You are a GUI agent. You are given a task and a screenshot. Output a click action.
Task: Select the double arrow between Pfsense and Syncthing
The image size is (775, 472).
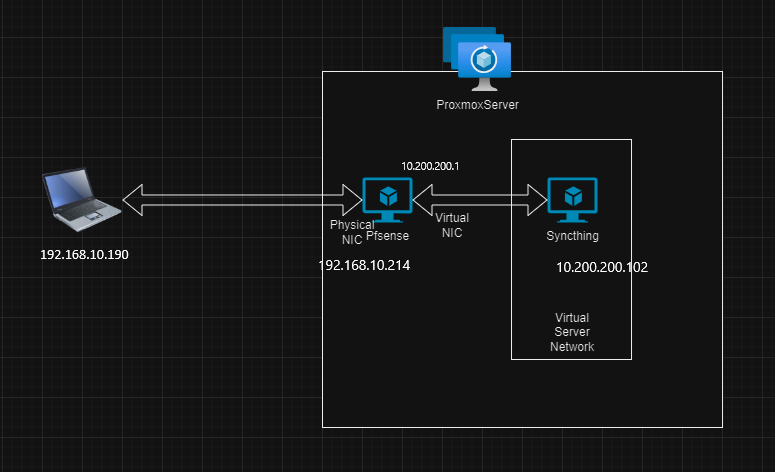coord(480,200)
